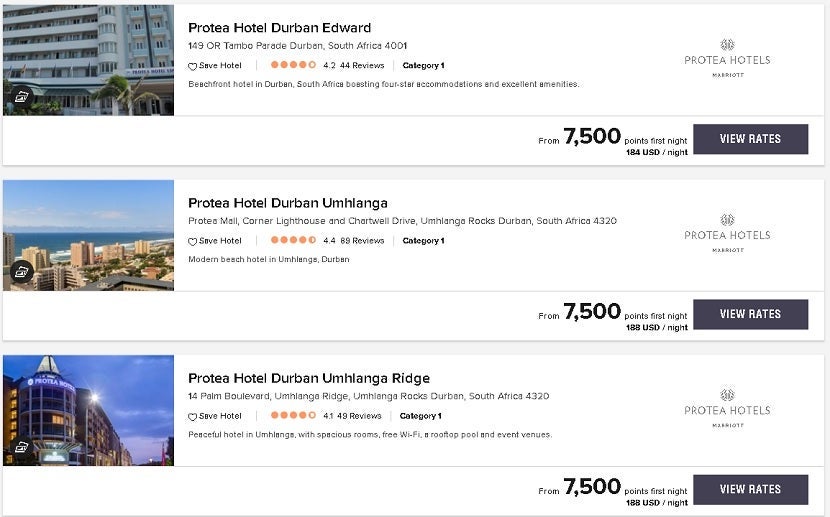830x517 pixels.
Task: Click the Protea Hotels logo in Umhlanga Ridge card
Action: pos(727,408)
